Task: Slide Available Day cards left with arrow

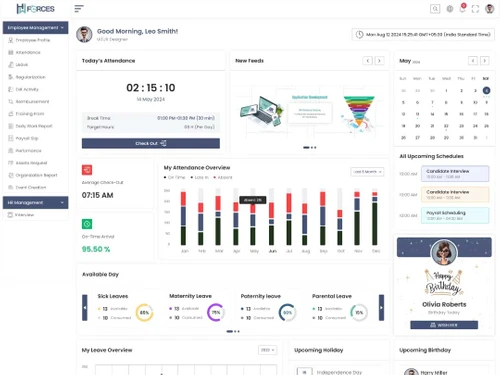Action: [85, 308]
